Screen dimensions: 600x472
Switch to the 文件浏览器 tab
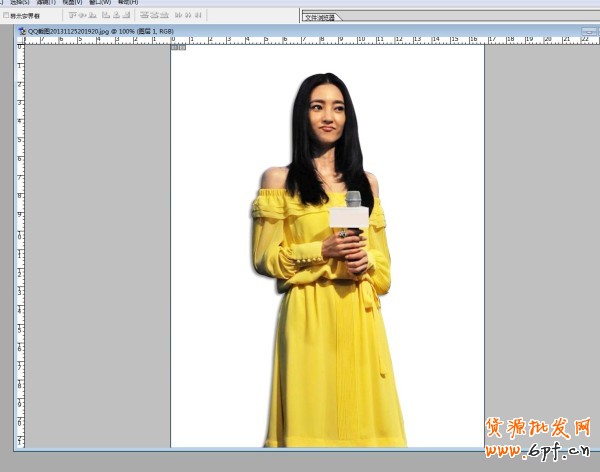(x=322, y=17)
